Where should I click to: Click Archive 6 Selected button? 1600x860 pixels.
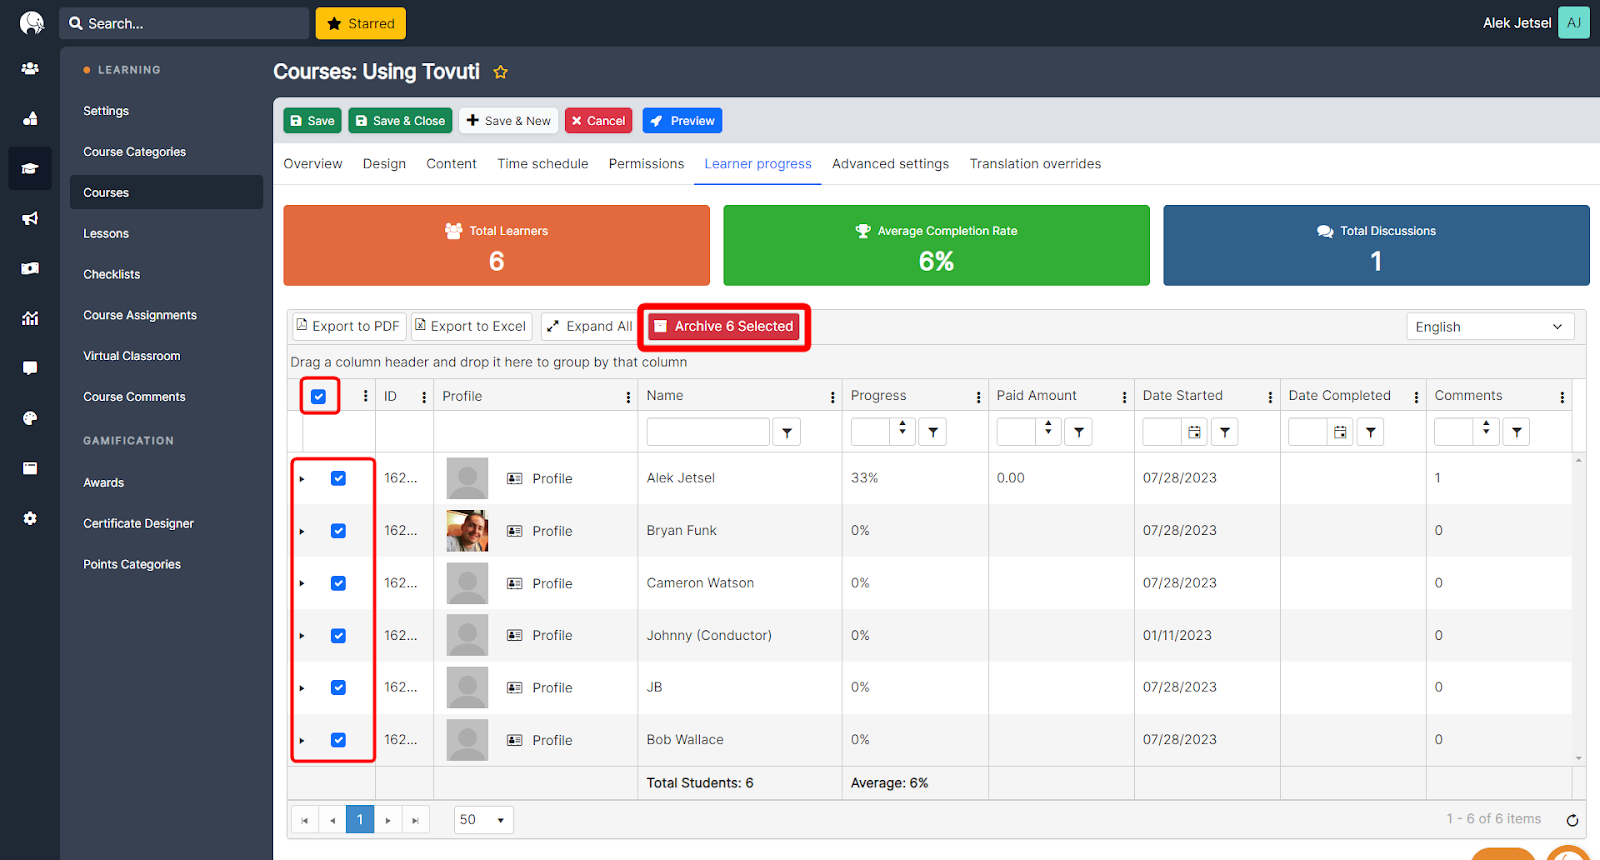point(724,327)
